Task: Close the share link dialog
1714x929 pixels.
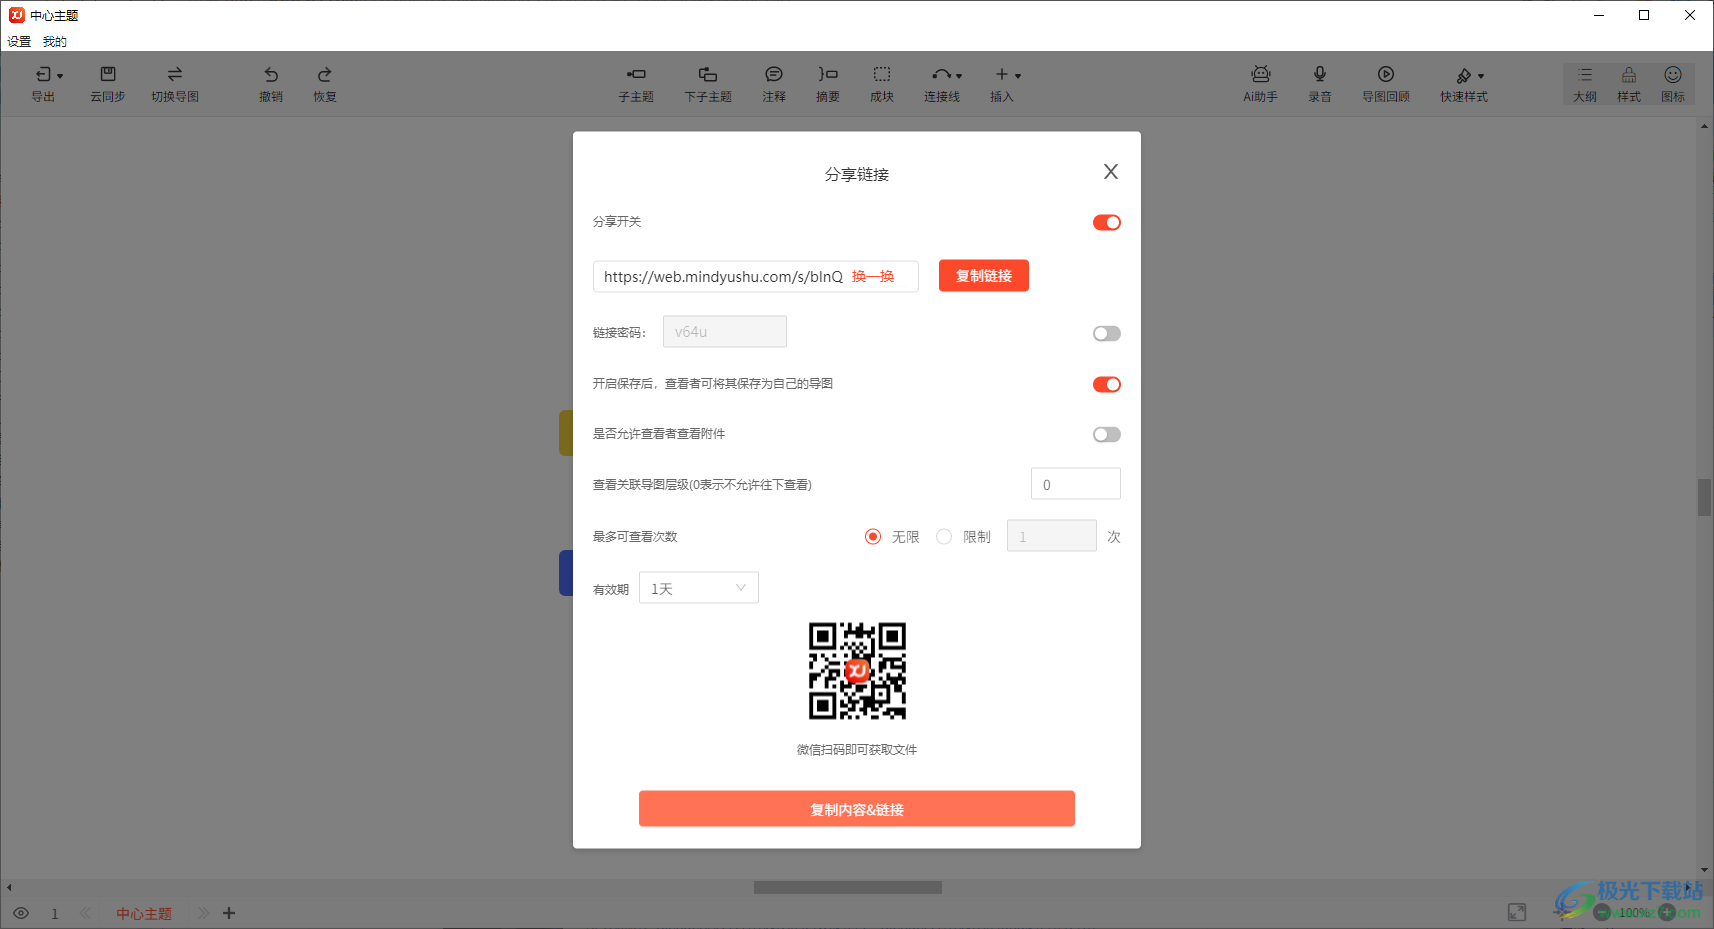Action: [x=1110, y=172]
